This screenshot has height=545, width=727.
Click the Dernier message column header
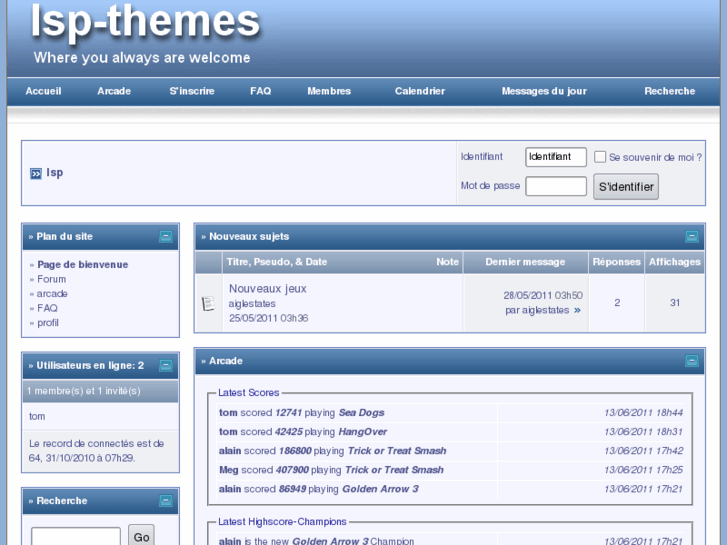(x=525, y=262)
